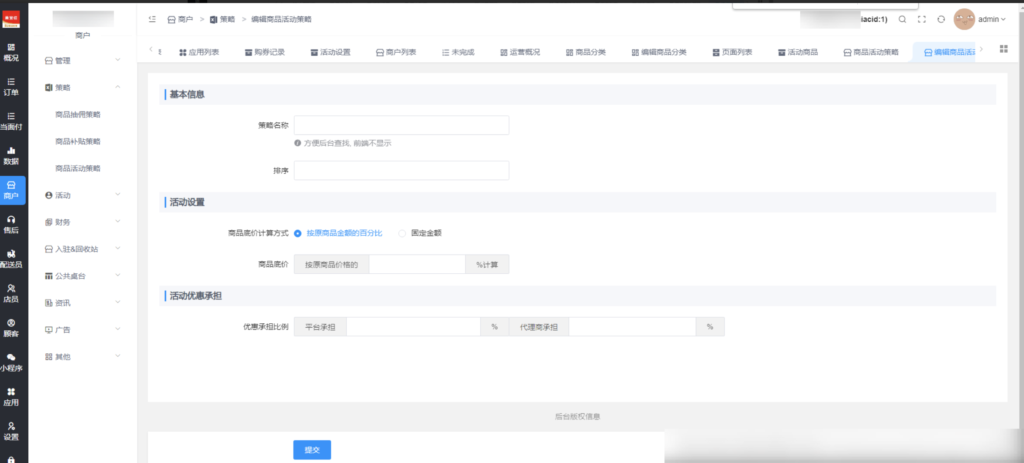Expand the 入驻&回收站 menu group

click(x=82, y=249)
